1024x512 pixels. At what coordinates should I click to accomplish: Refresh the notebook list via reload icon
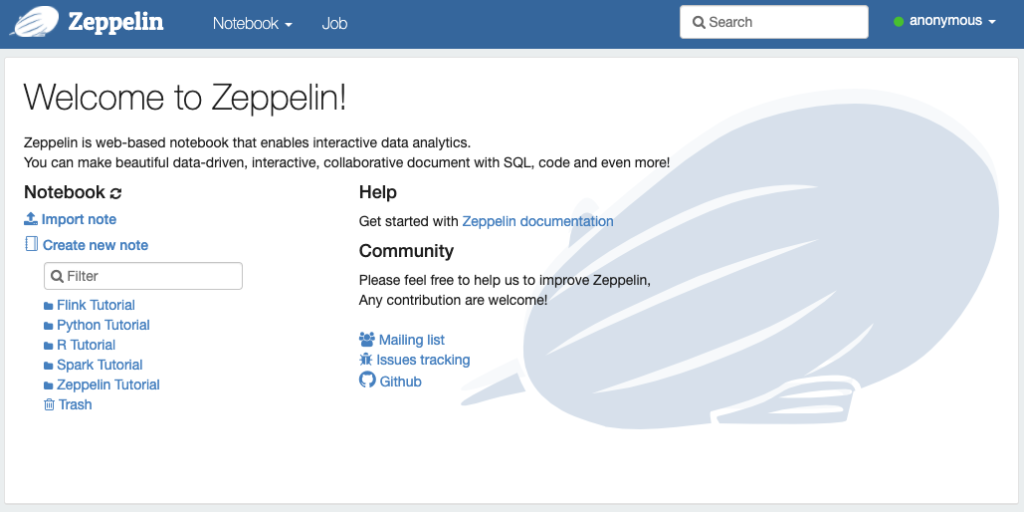(x=116, y=193)
